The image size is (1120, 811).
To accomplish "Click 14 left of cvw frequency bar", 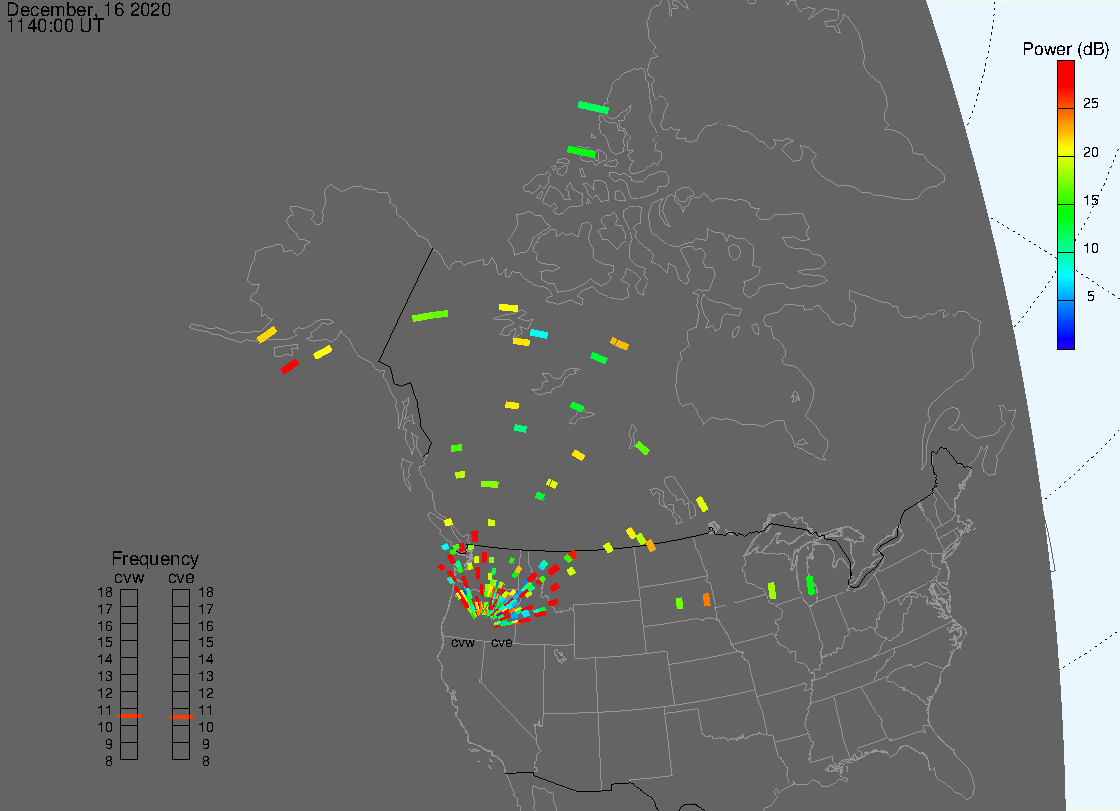I will click(105, 660).
